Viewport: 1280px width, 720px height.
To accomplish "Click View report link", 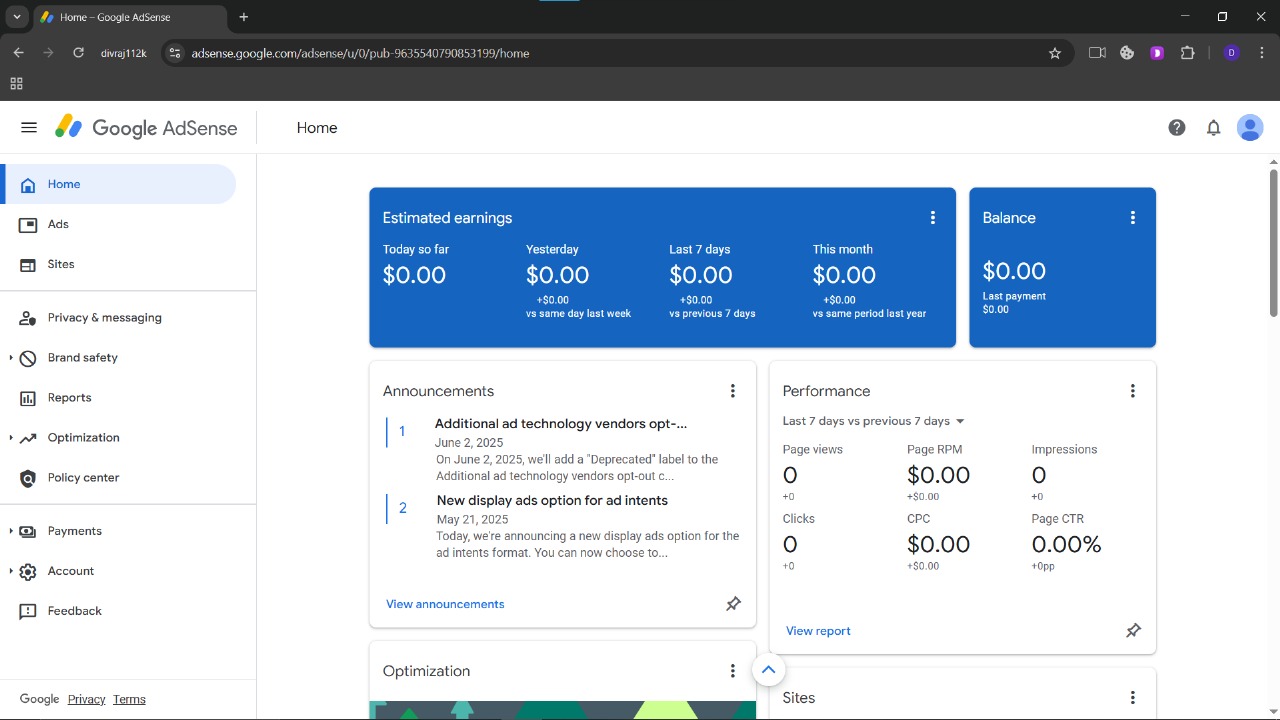I will pyautogui.click(x=818, y=631).
